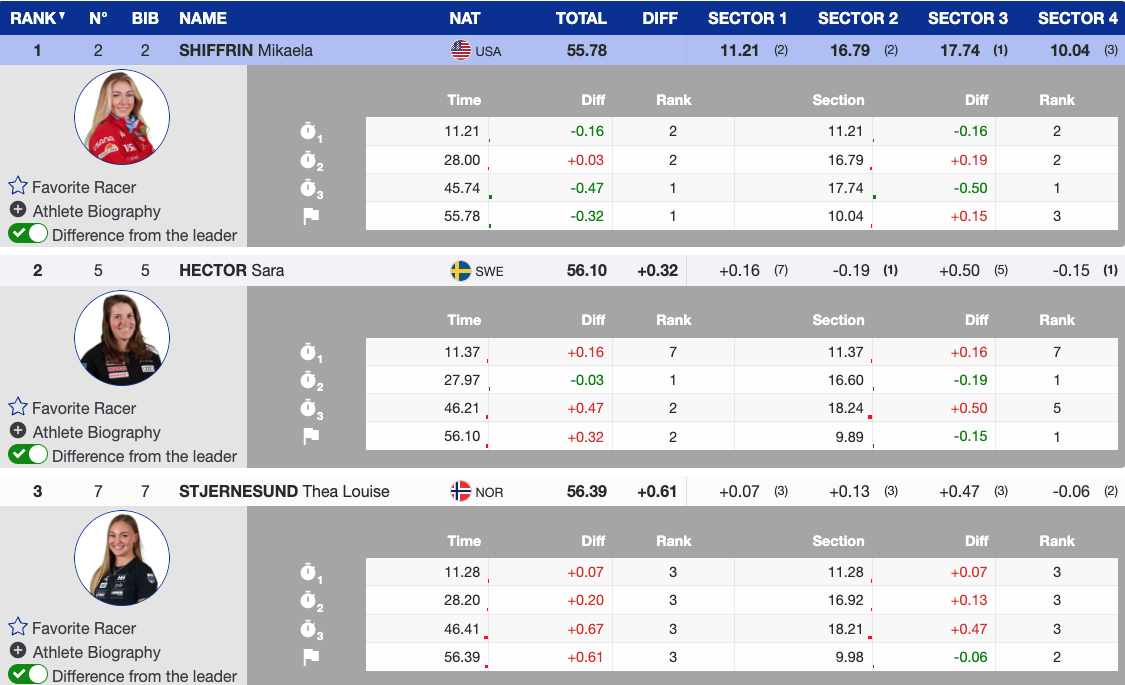Click the star icon beside Shiffrin's Favorite Racer

[18, 186]
